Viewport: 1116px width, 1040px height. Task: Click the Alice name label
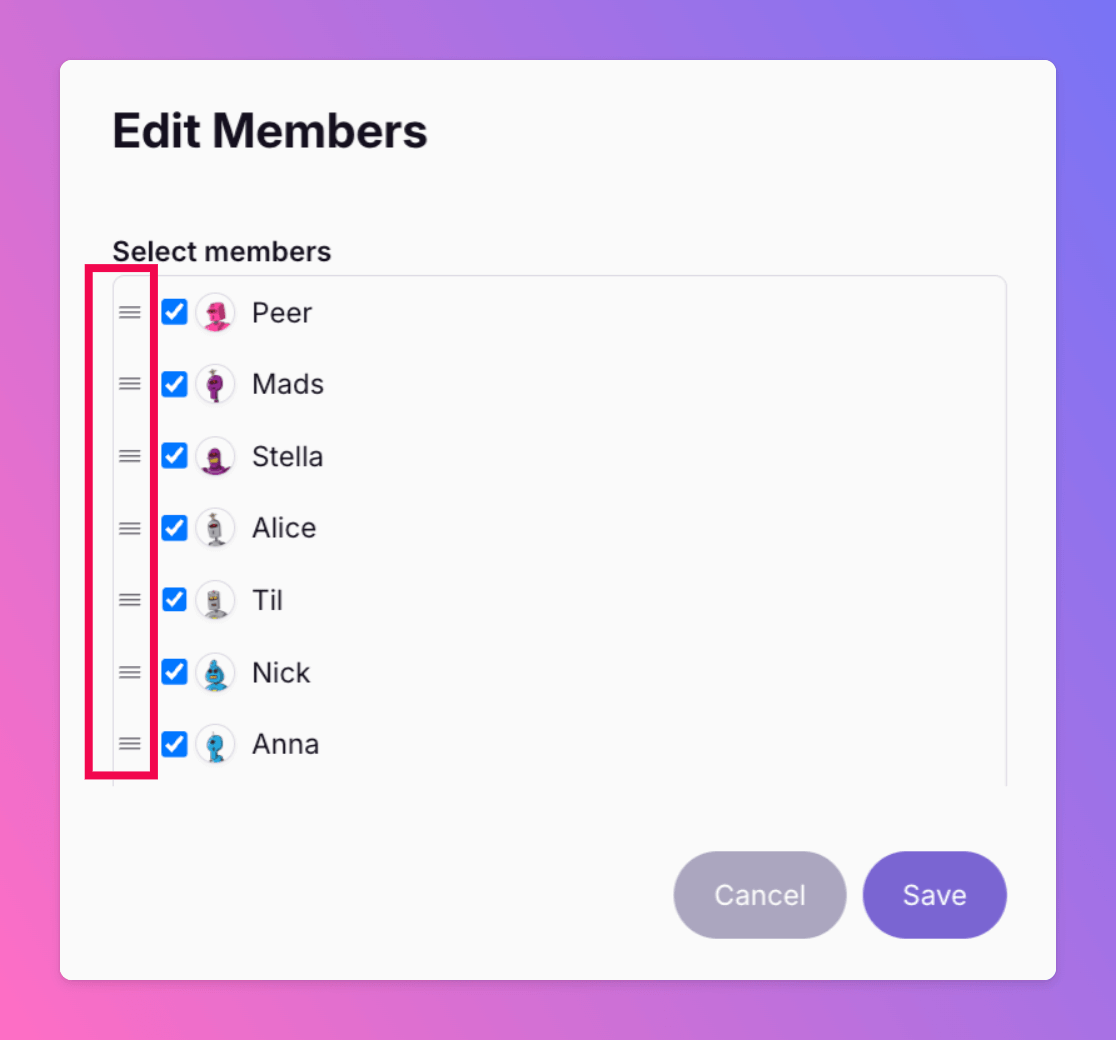[x=284, y=528]
